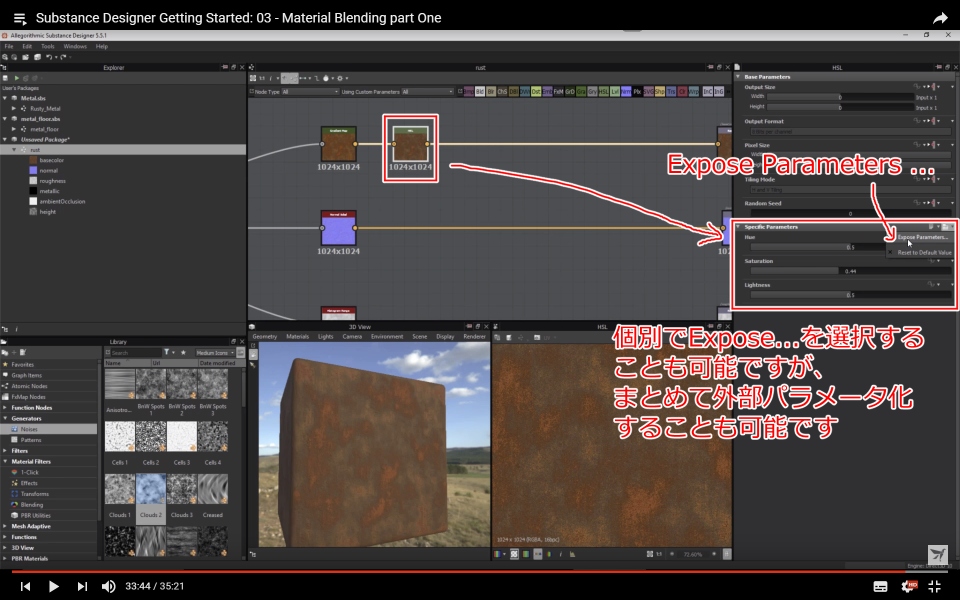The width and height of the screenshot is (960, 600).
Task: Select the ambientOcclusion output
Action: click(62, 201)
